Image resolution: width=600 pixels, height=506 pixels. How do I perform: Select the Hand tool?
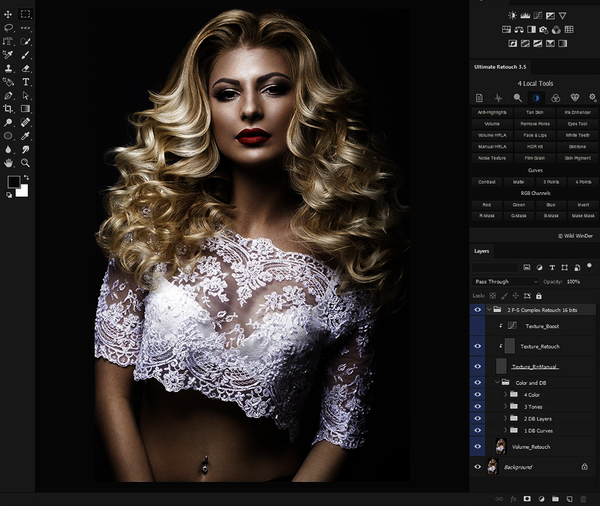click(x=8, y=163)
